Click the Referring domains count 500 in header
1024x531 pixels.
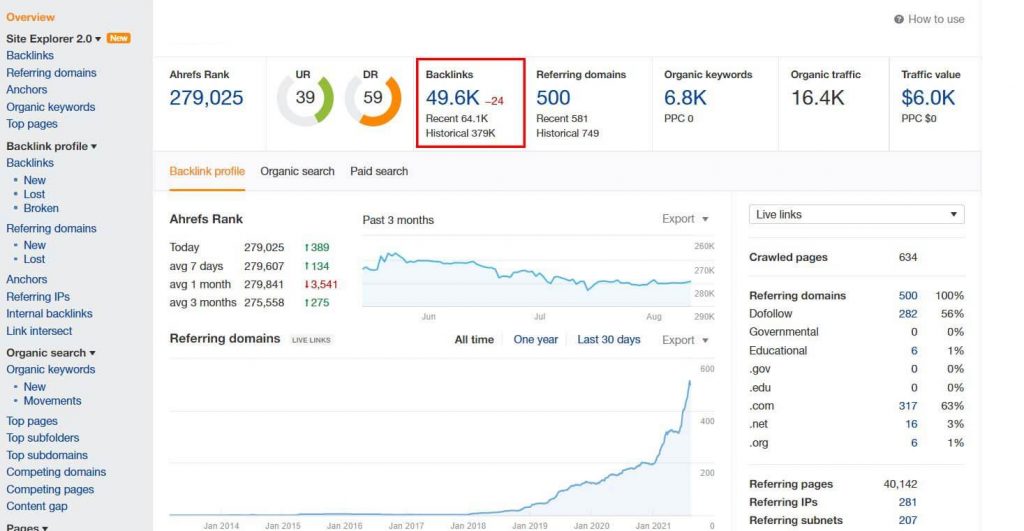(x=553, y=98)
